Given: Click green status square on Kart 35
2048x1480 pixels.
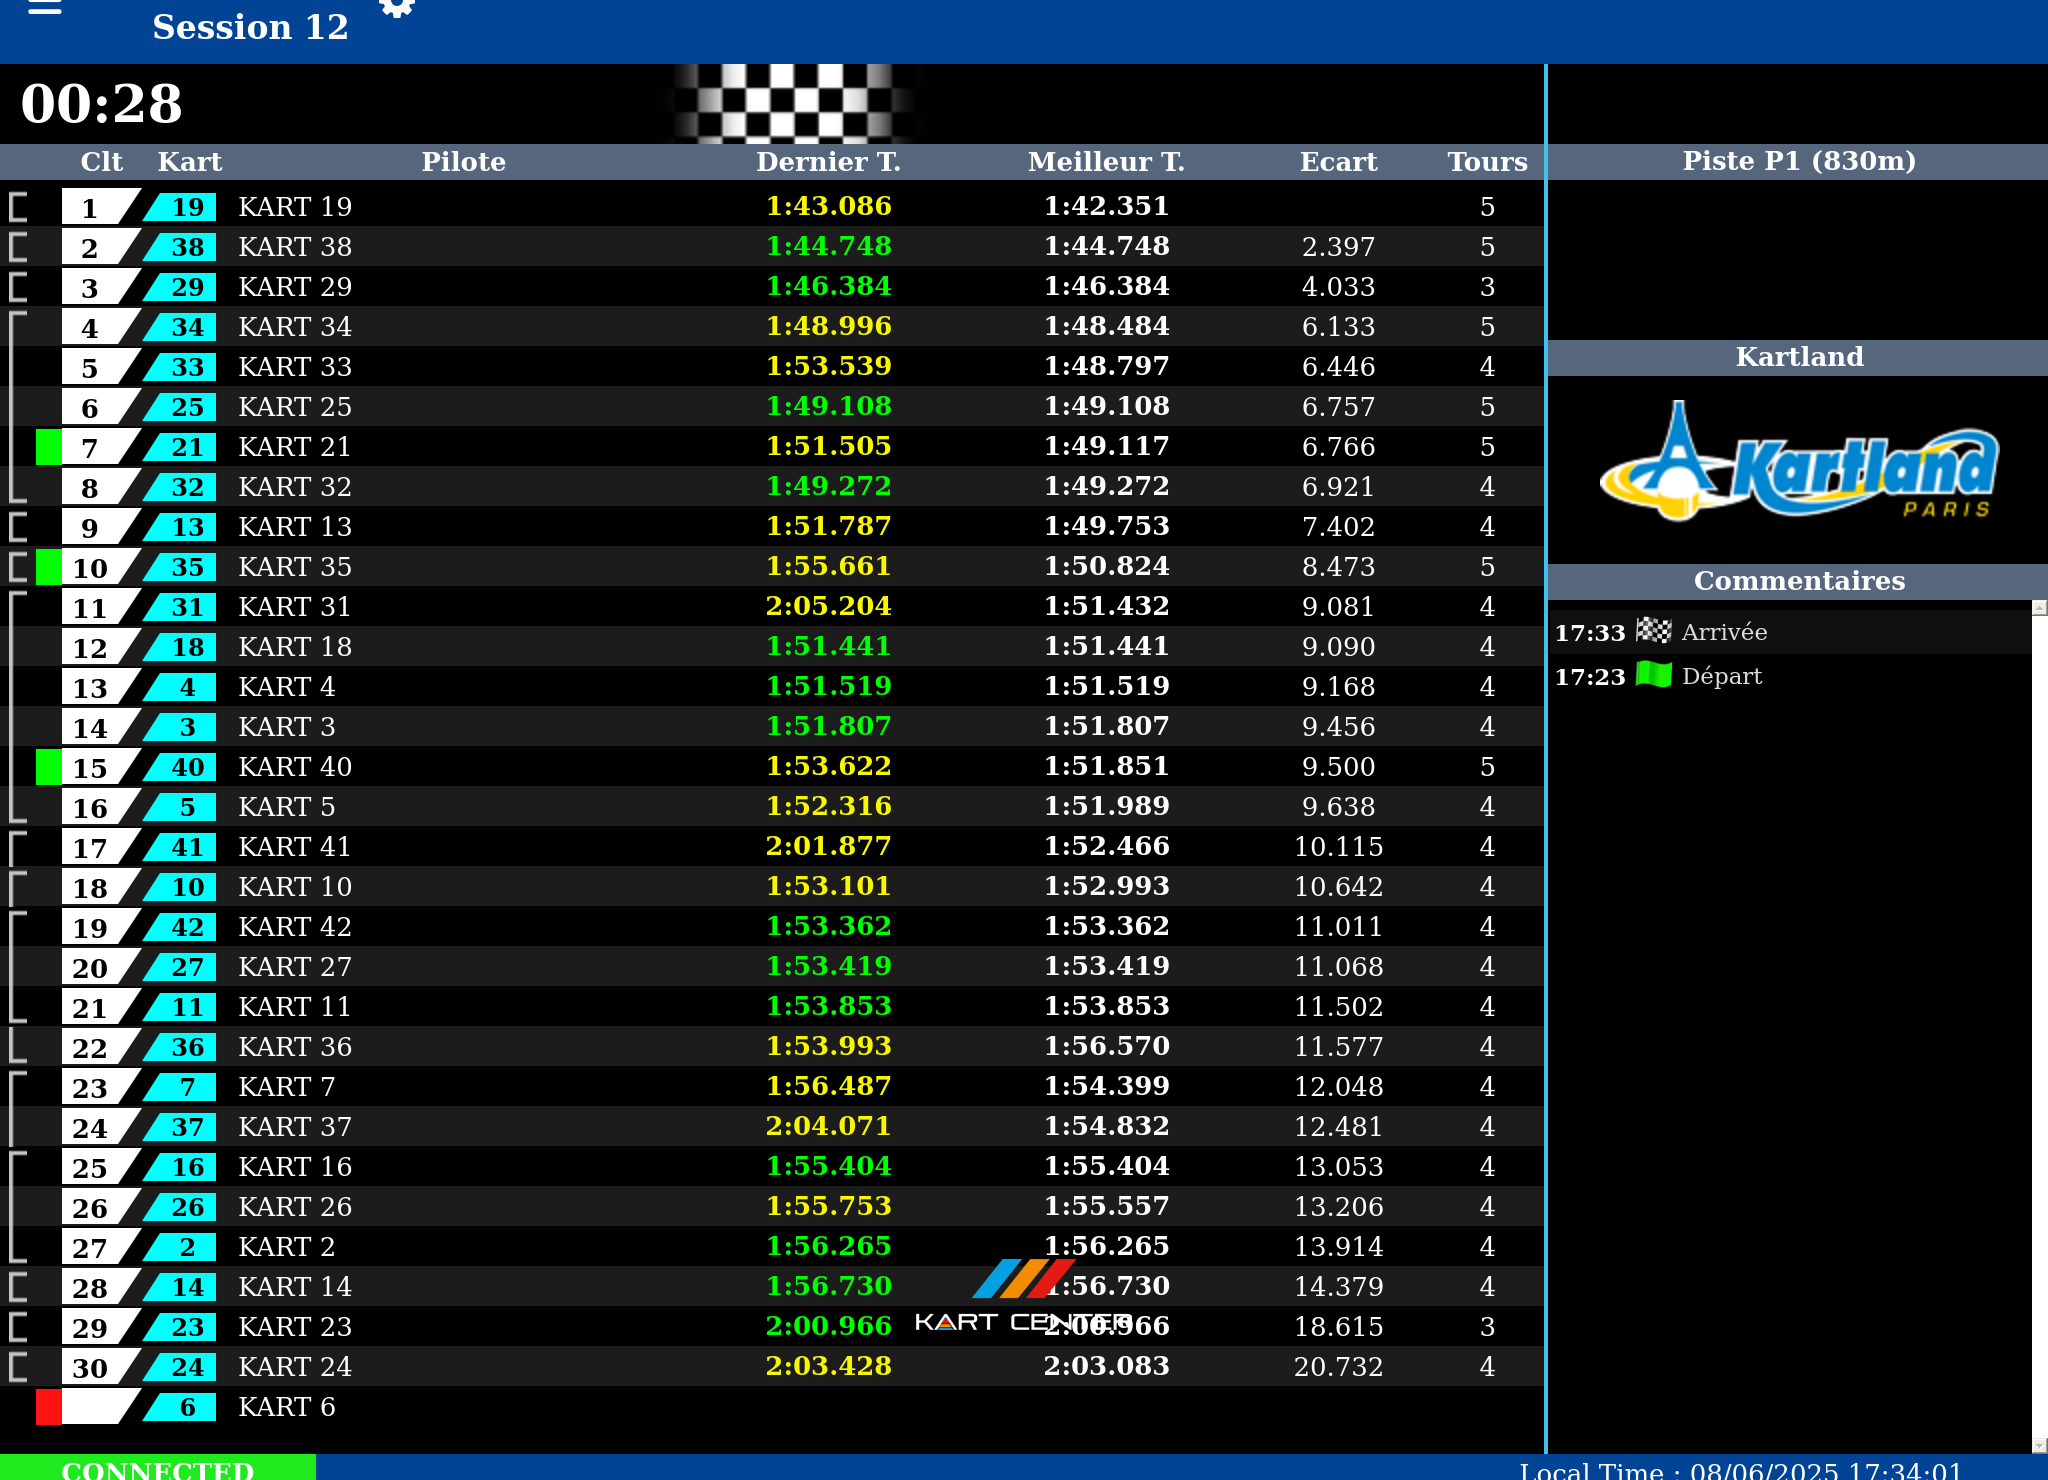Looking at the screenshot, I should point(48,567).
